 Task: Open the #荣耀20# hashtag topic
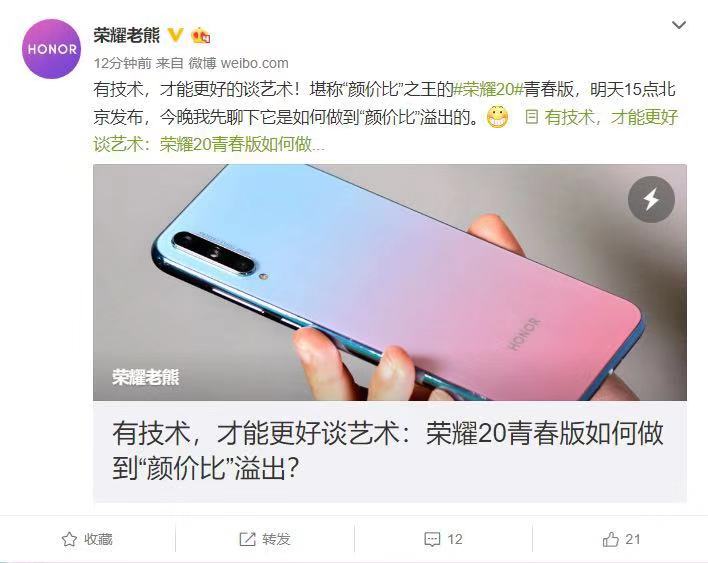pos(488,89)
